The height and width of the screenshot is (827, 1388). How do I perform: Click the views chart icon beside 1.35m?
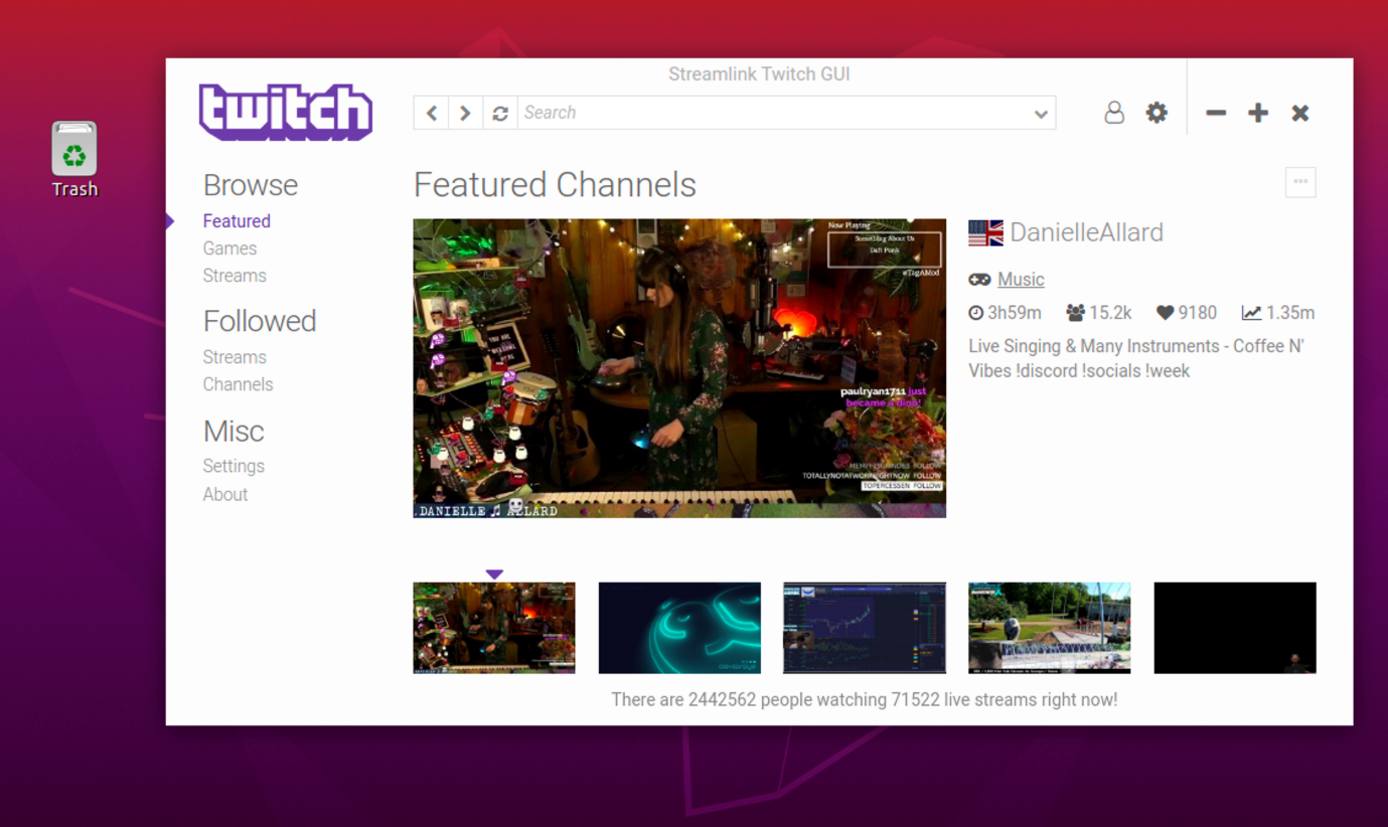(x=1252, y=312)
